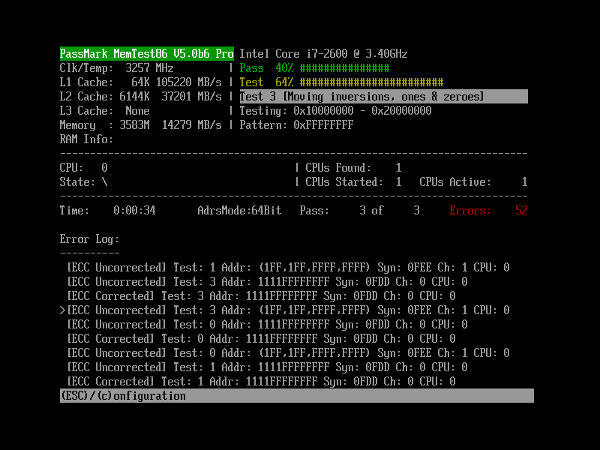
Task: Click the Intel Core i7-2600 CPU label
Action: tap(324, 53)
